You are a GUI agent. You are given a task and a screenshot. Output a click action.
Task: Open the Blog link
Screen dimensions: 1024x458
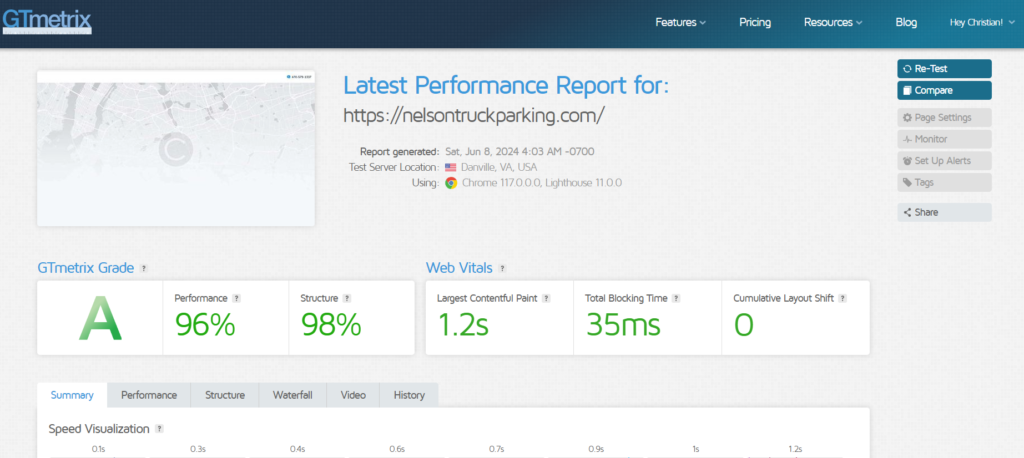coord(906,22)
